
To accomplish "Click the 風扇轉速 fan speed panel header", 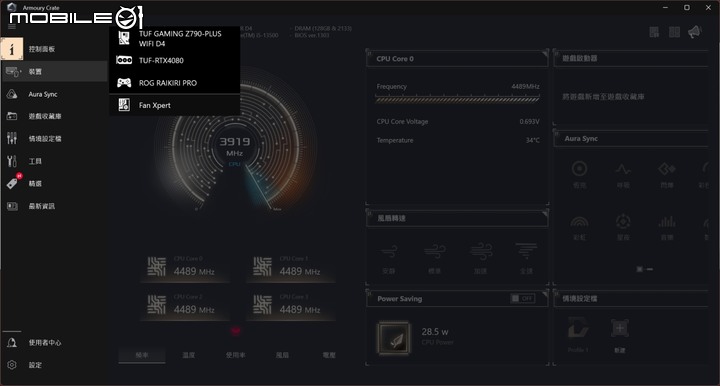I will pyautogui.click(x=457, y=218).
